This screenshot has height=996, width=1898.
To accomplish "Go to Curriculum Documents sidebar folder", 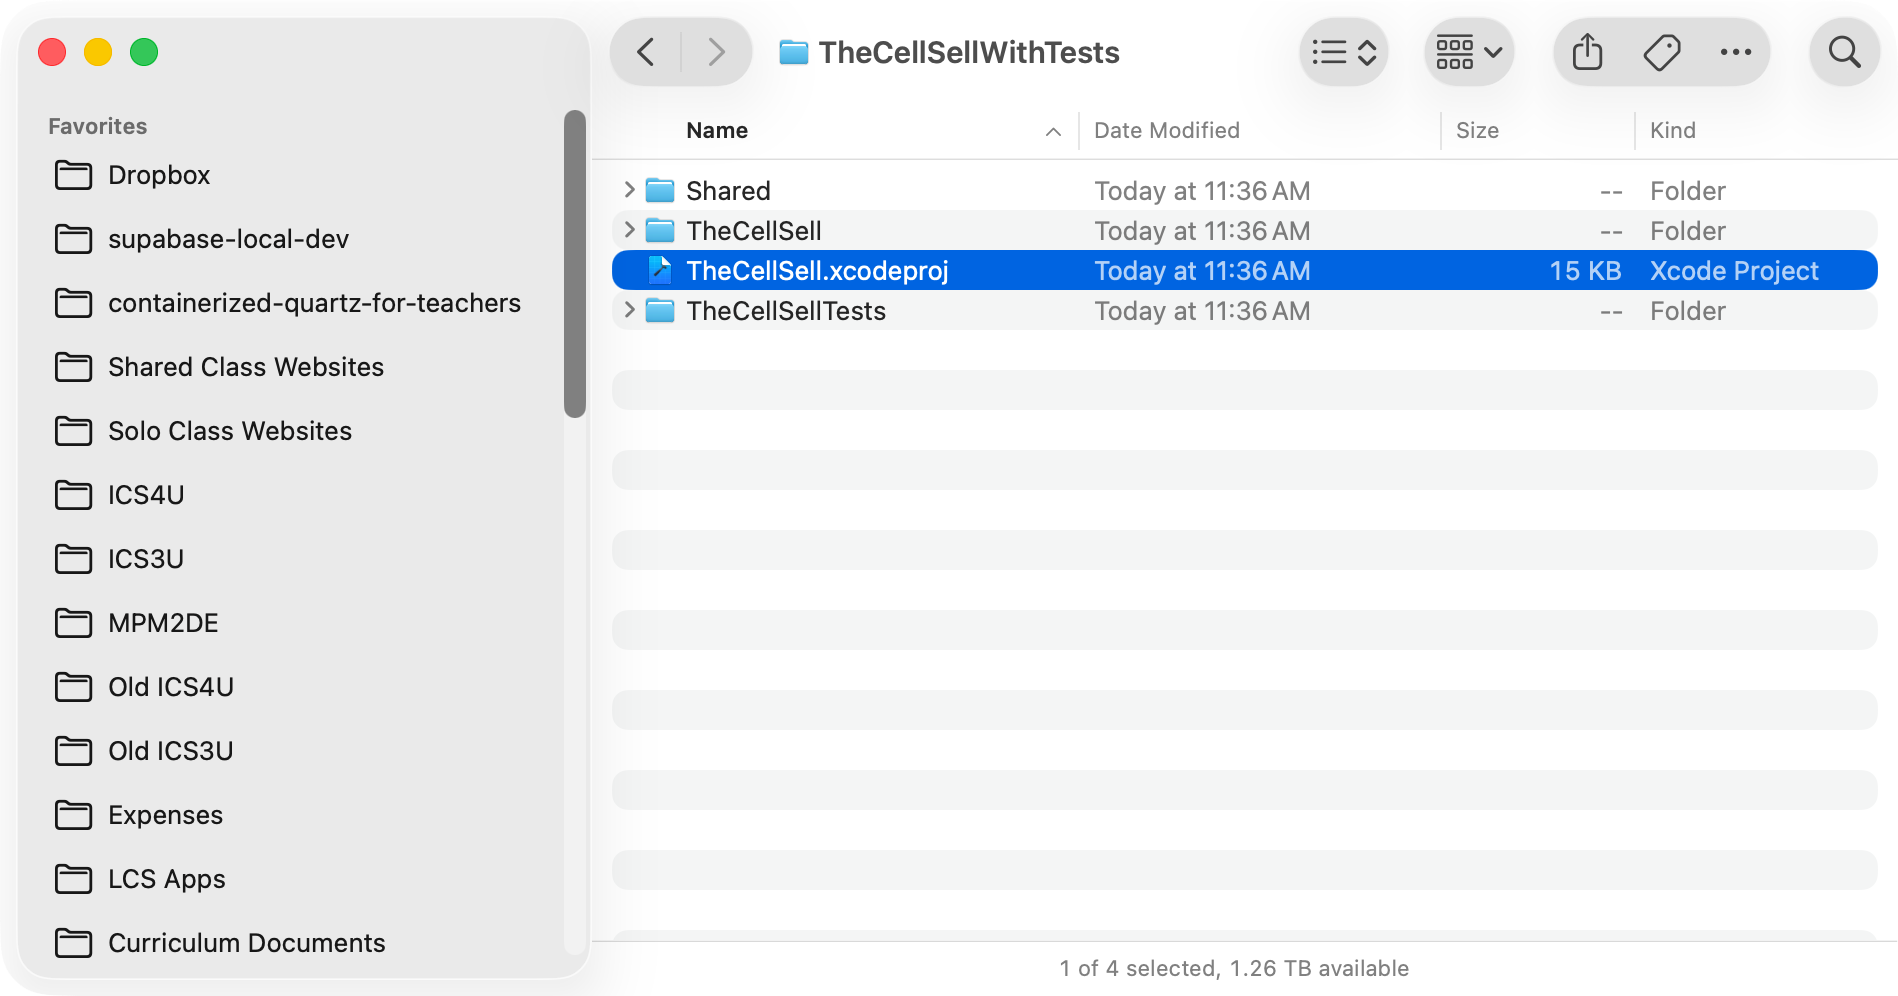I will pos(246,943).
